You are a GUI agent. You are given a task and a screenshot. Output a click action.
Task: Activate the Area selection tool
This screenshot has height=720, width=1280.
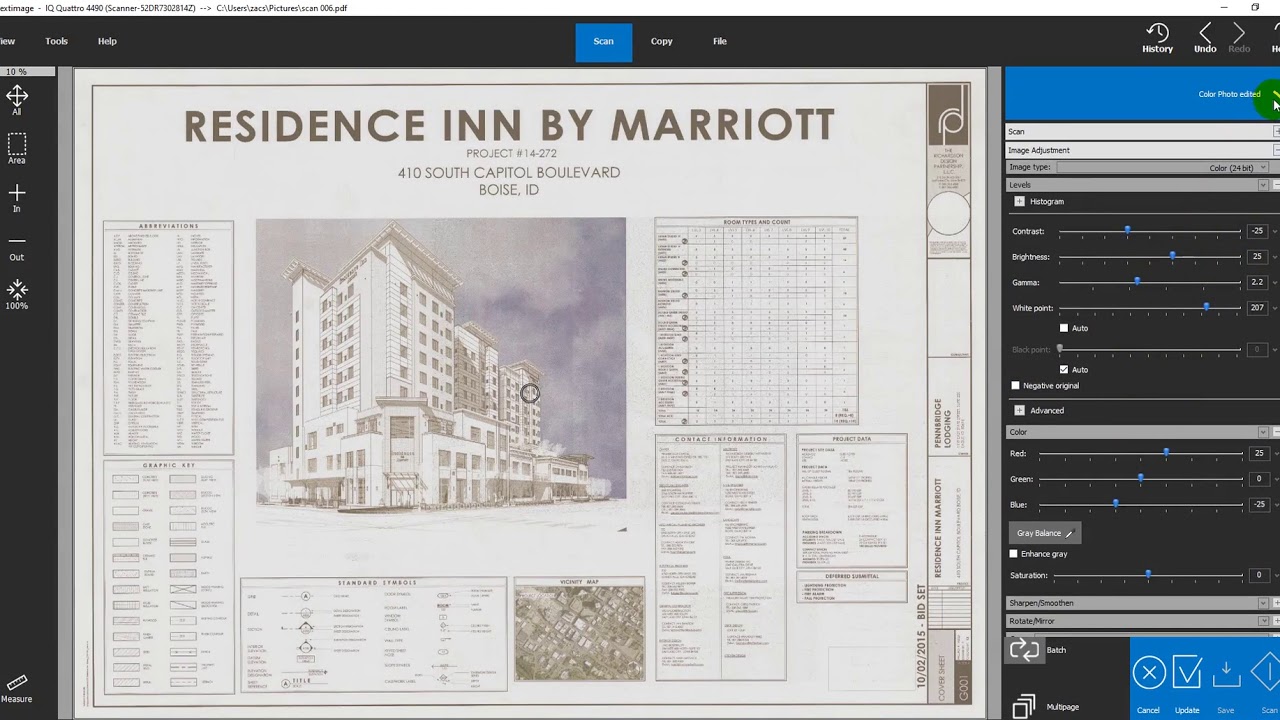(x=17, y=148)
